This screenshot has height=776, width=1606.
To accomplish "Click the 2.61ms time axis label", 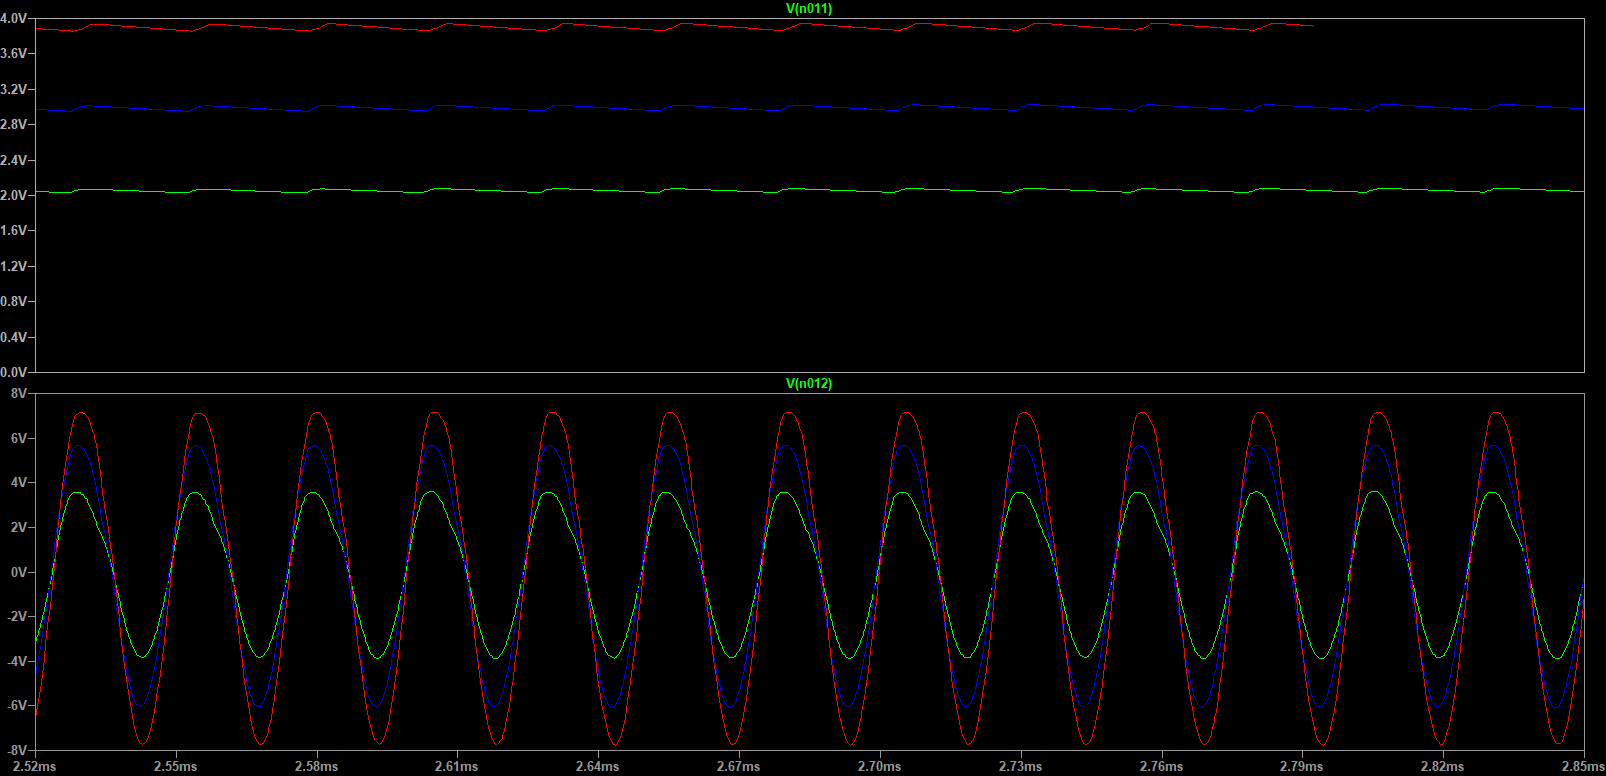I will click(457, 767).
